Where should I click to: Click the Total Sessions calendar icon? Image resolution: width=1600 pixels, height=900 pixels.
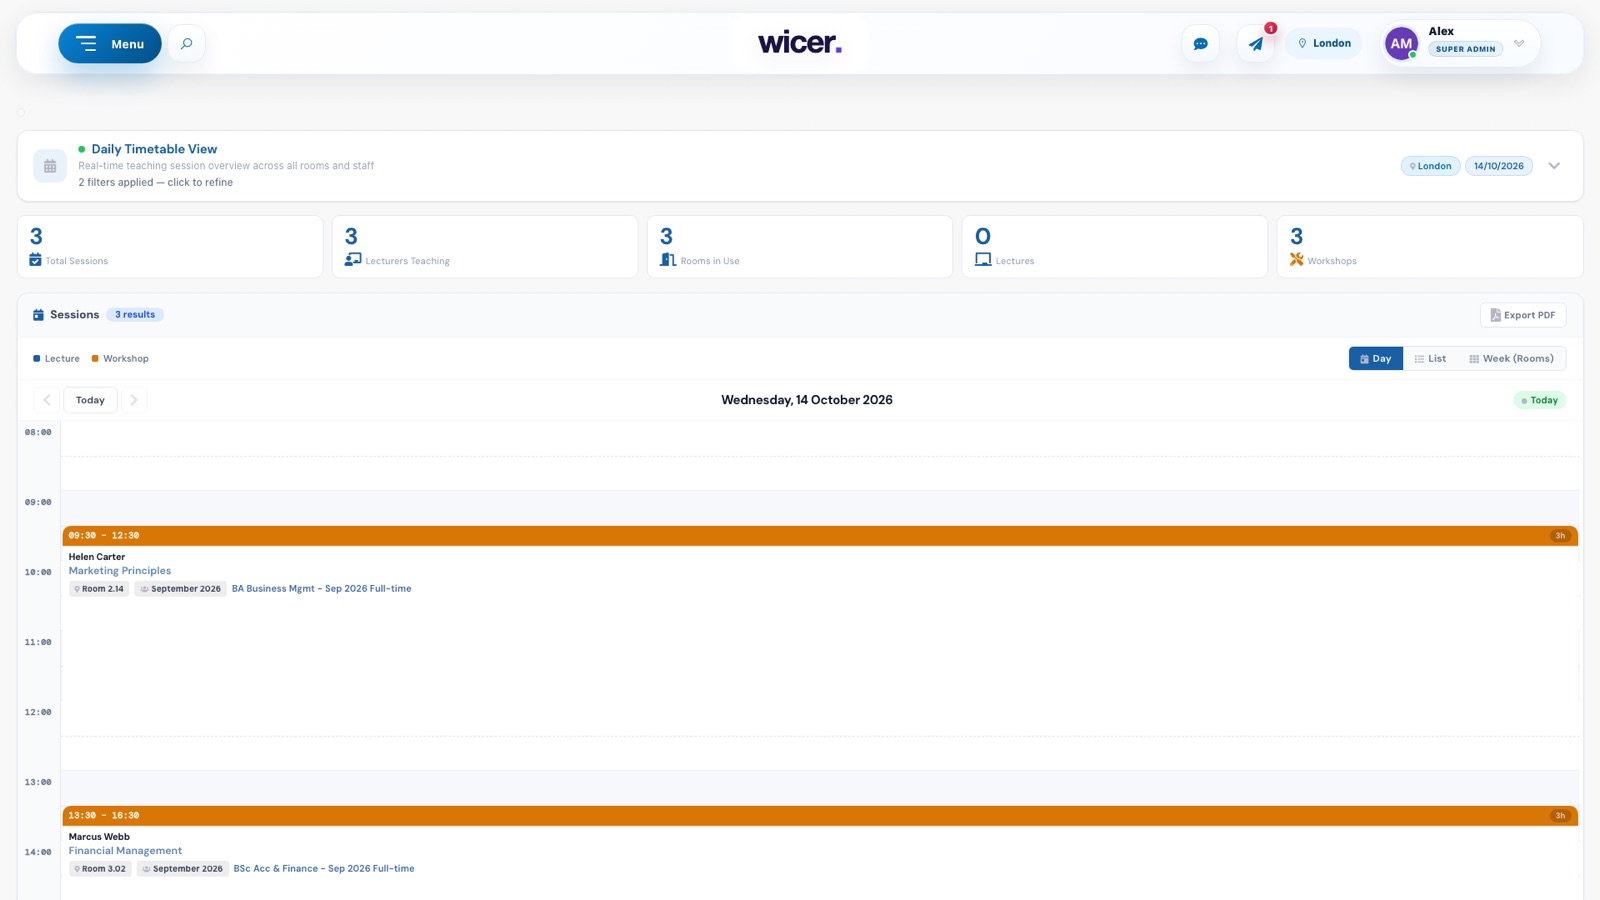click(x=36, y=260)
